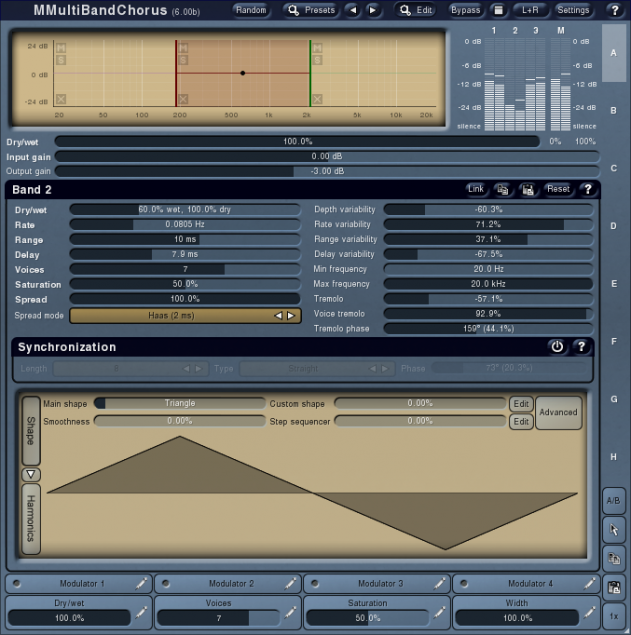Click the Modulator 2 pencil edit icon
The image size is (631, 635).
[x=290, y=584]
